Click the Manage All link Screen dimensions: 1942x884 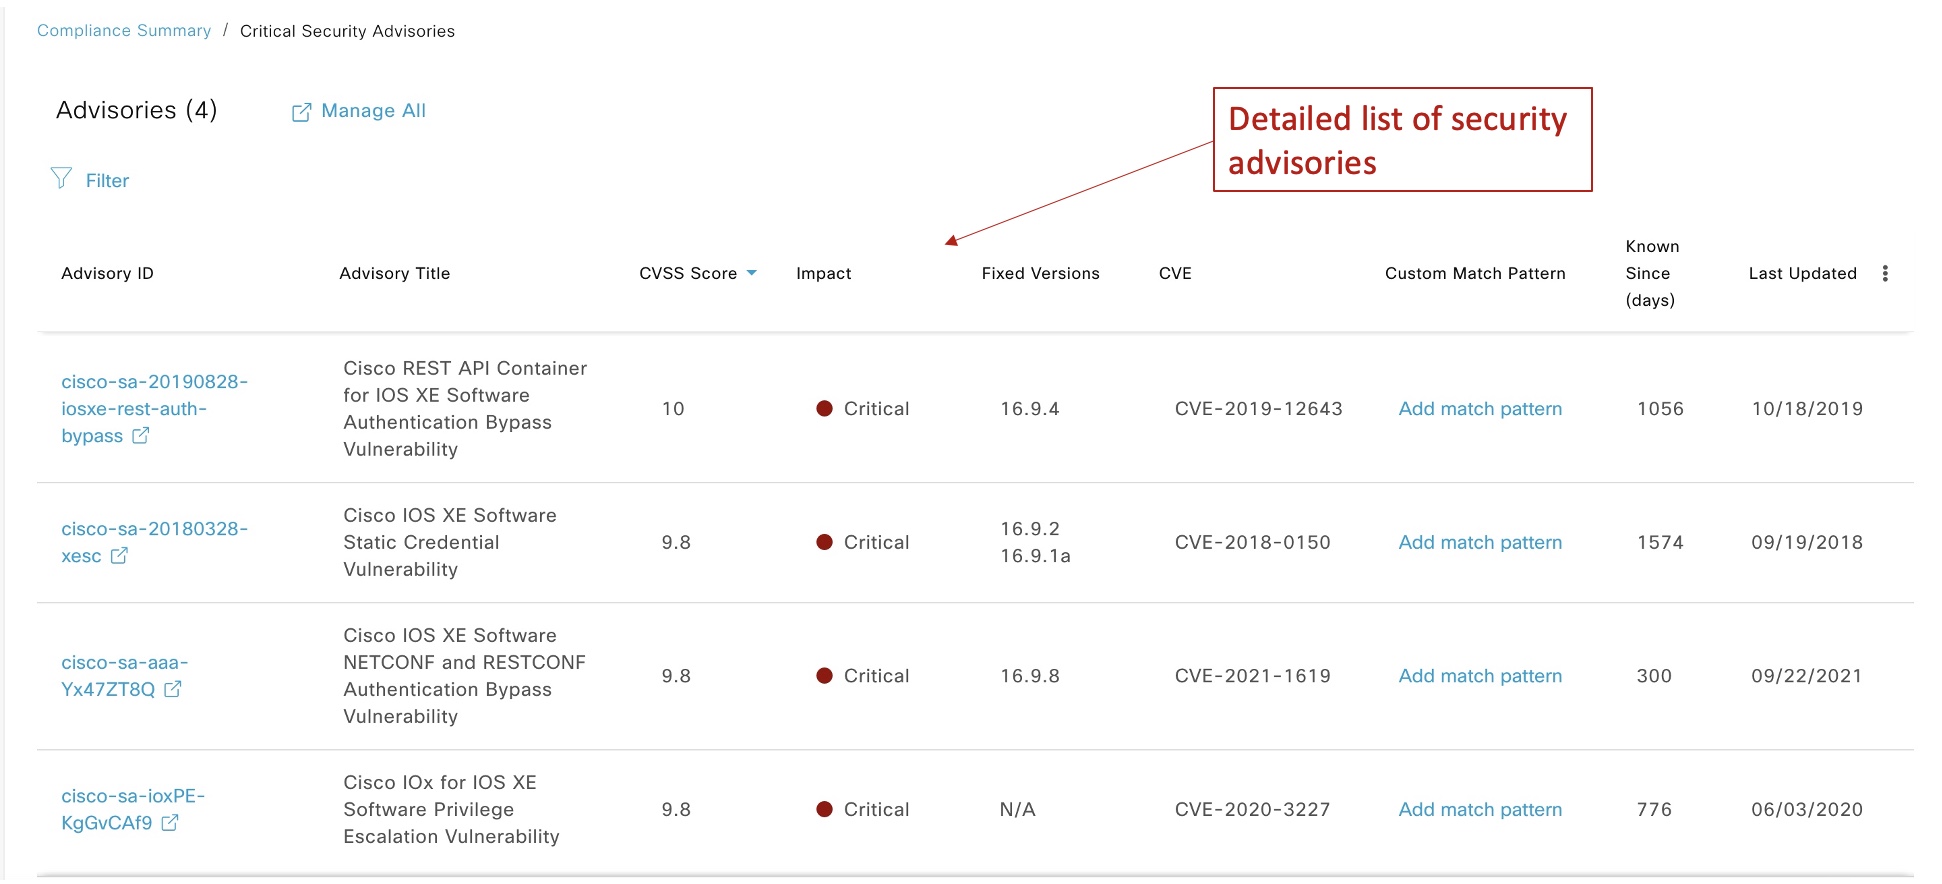[x=373, y=111]
